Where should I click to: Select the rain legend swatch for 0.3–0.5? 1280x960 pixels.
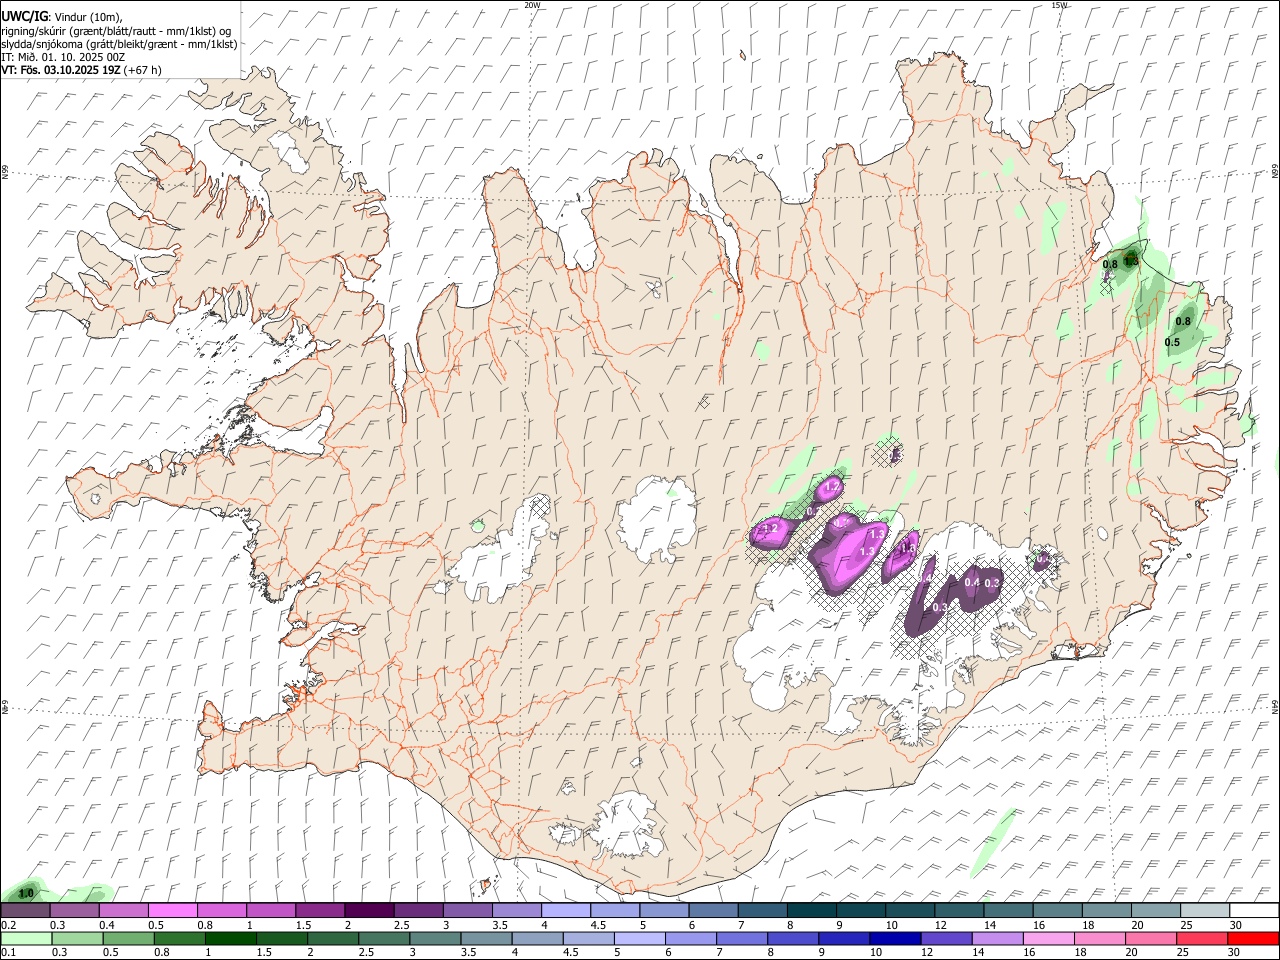(78, 938)
